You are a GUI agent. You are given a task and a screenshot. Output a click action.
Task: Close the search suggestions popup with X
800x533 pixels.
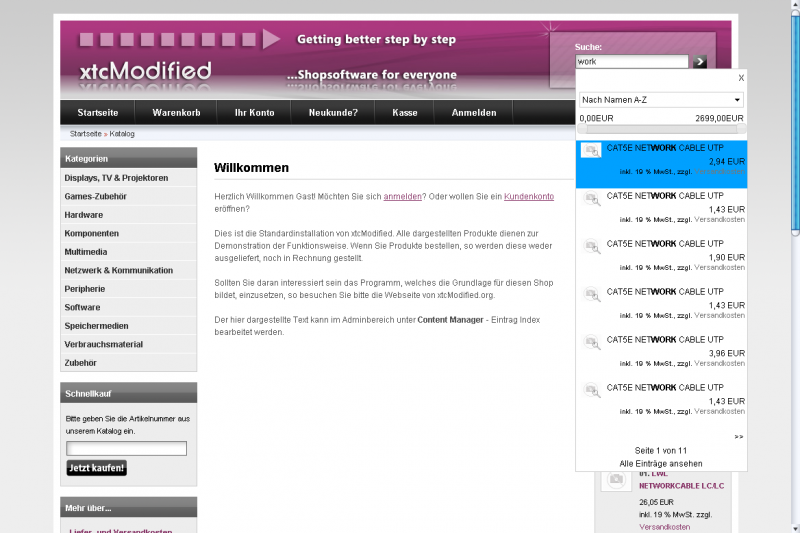click(741, 78)
